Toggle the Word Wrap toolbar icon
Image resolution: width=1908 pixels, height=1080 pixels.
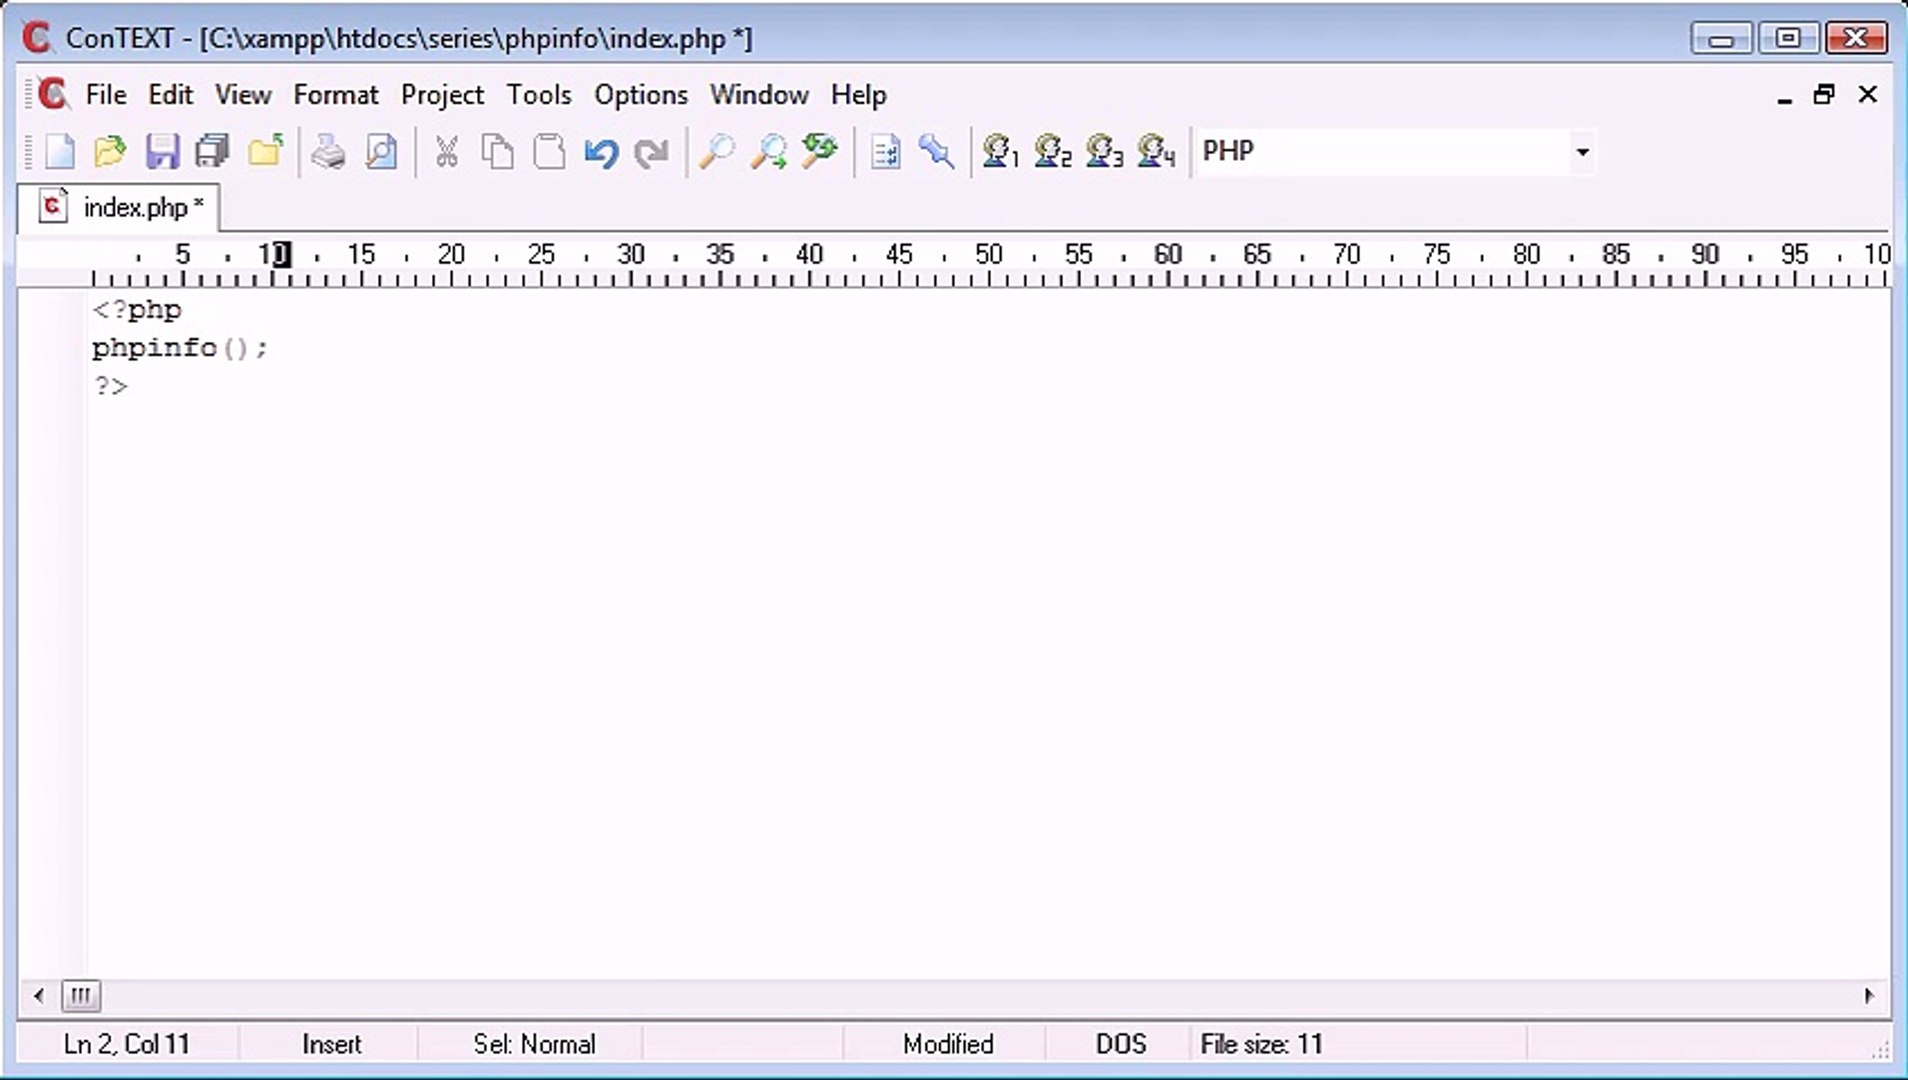coord(885,152)
